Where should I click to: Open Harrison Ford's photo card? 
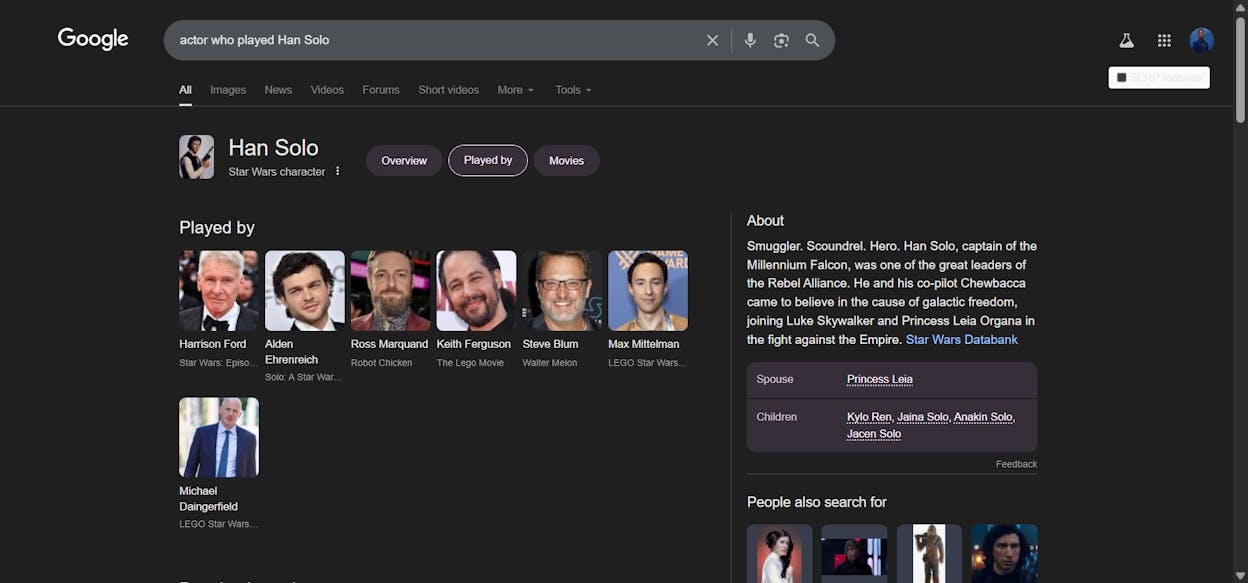pyautogui.click(x=219, y=291)
